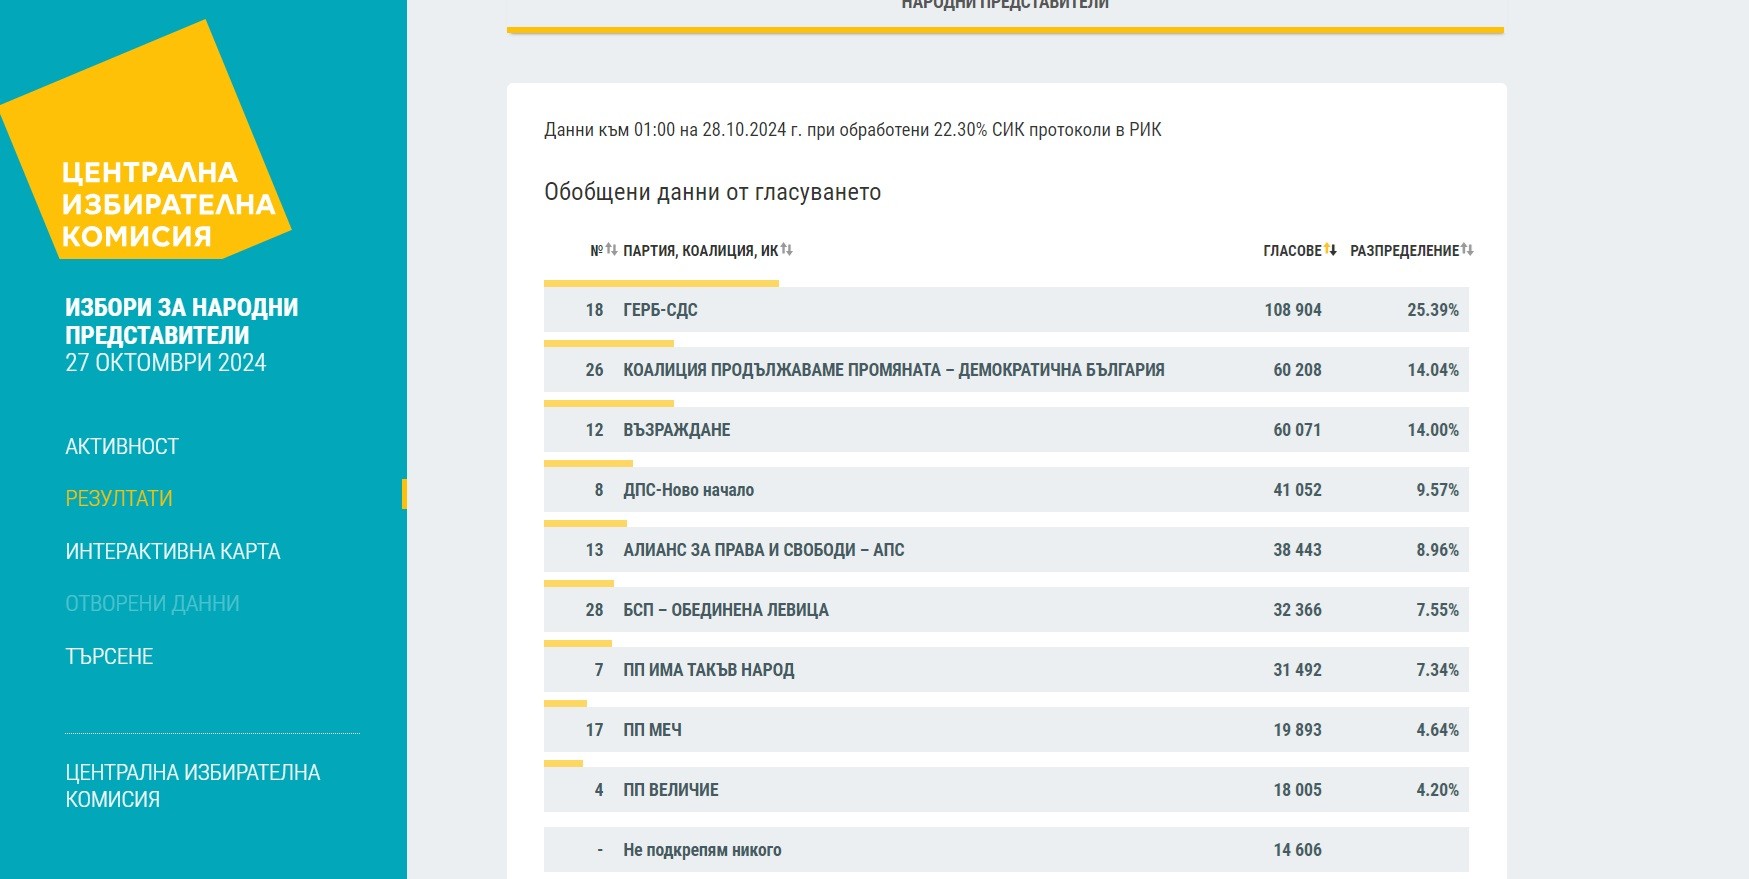Select the Не подкрепям никого row

1006,849
